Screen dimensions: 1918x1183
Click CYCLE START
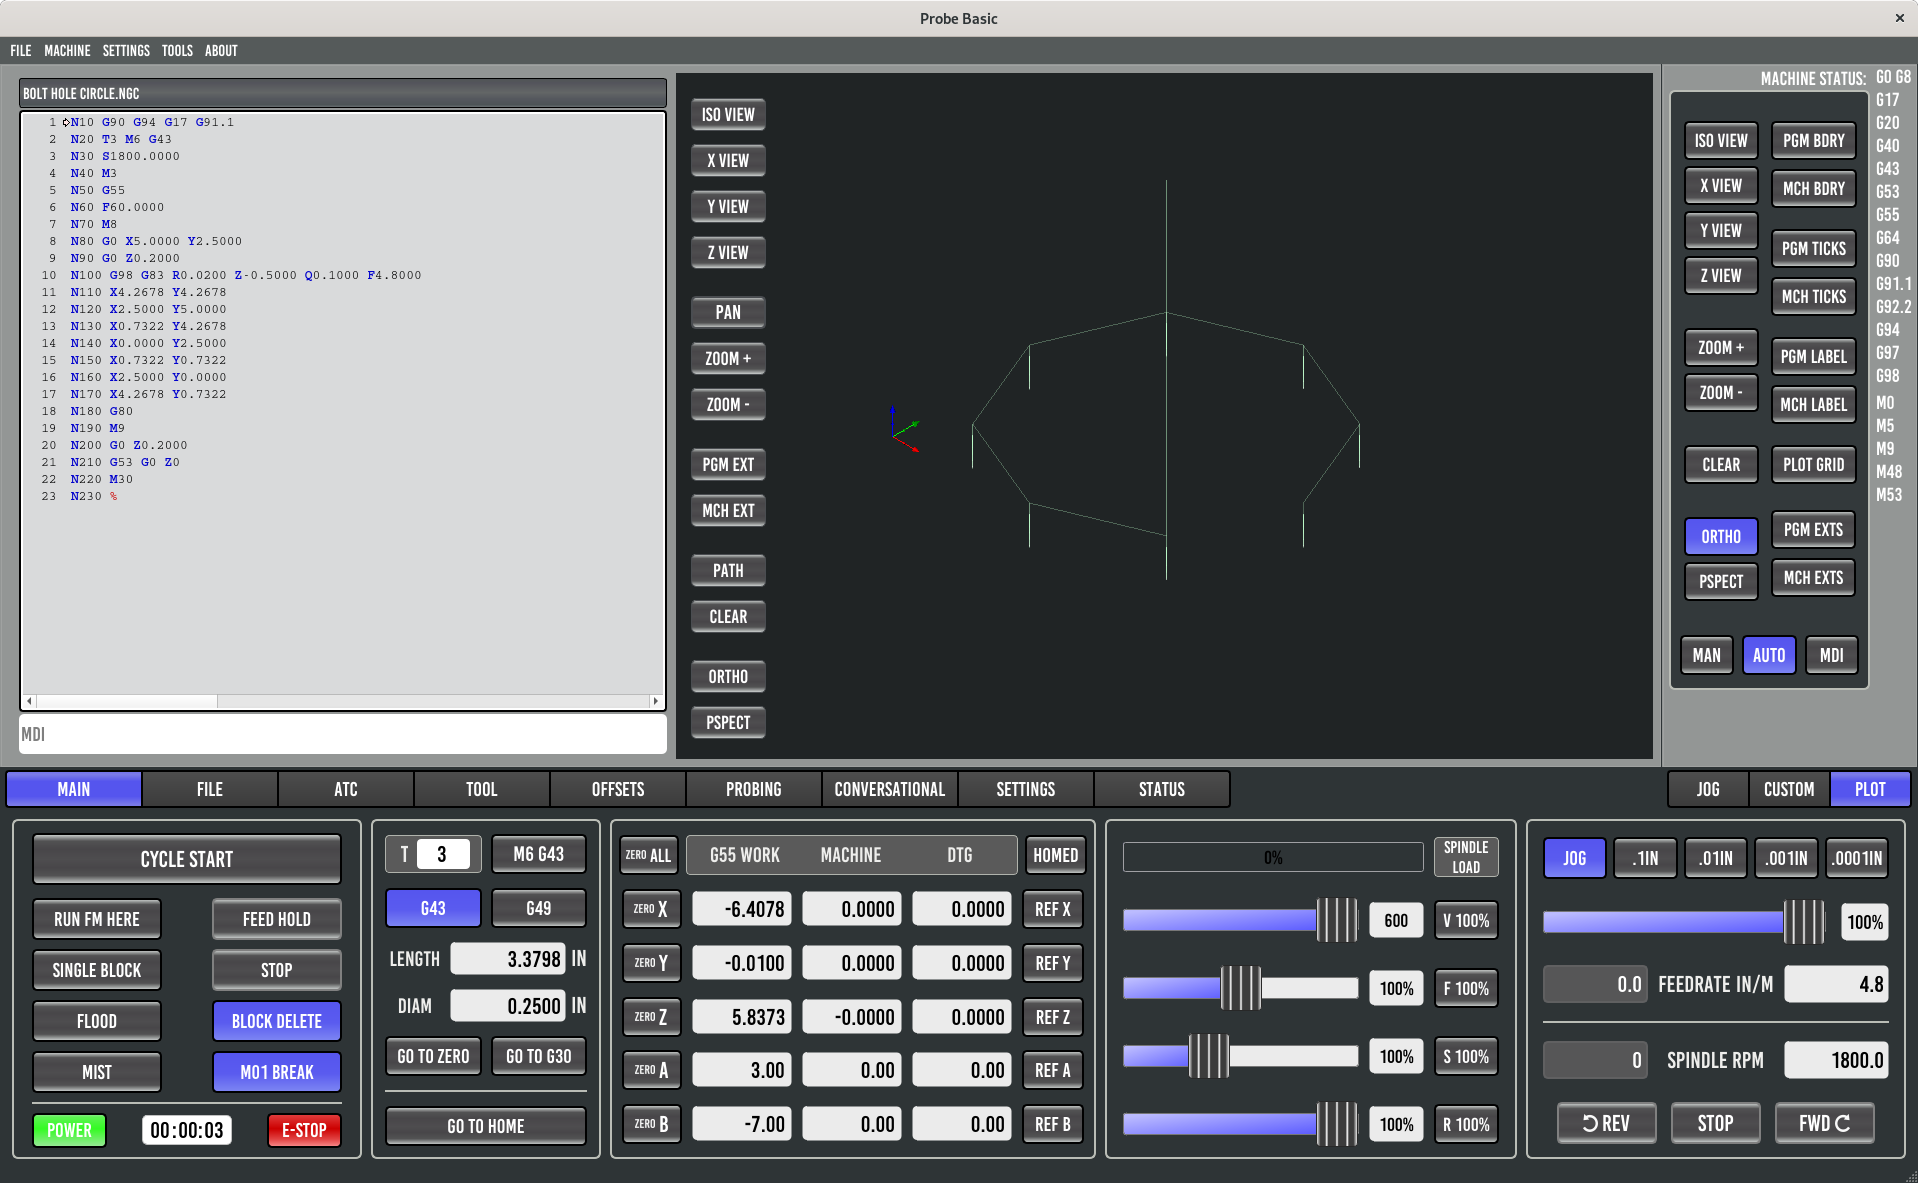[187, 859]
